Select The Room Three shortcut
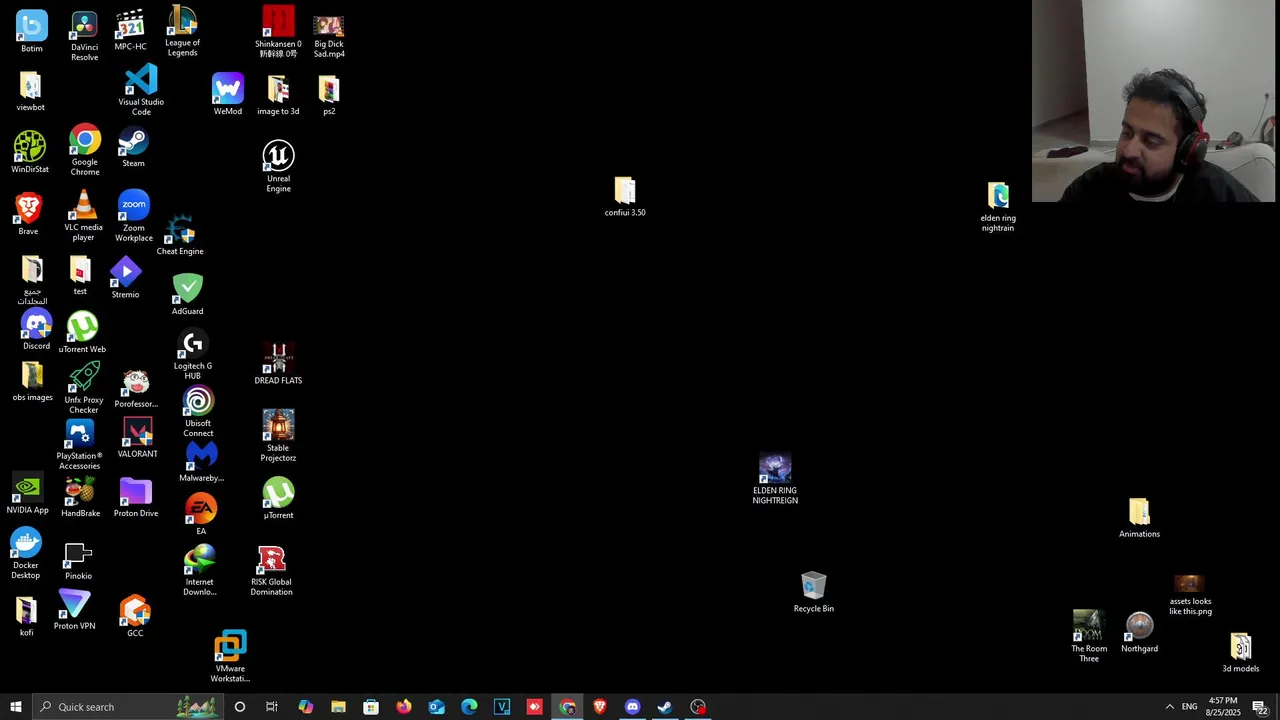 click(x=1089, y=636)
